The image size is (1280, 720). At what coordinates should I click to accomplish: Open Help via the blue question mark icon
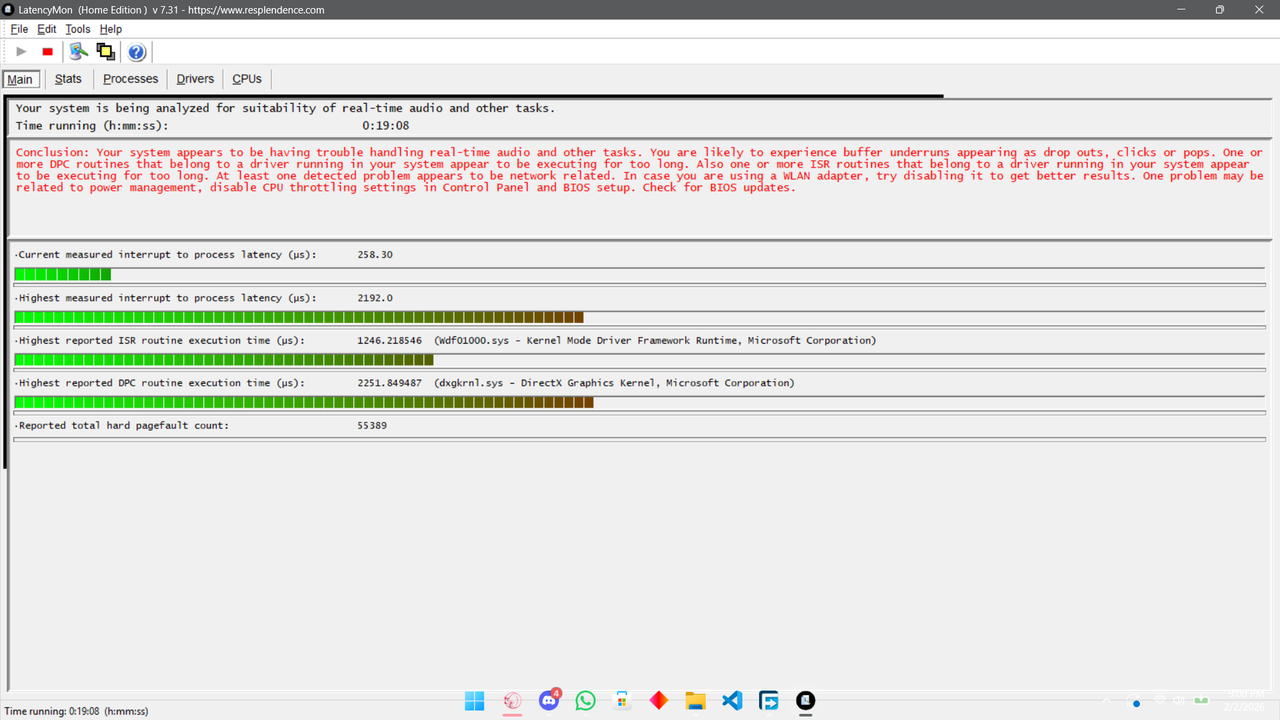coord(137,52)
